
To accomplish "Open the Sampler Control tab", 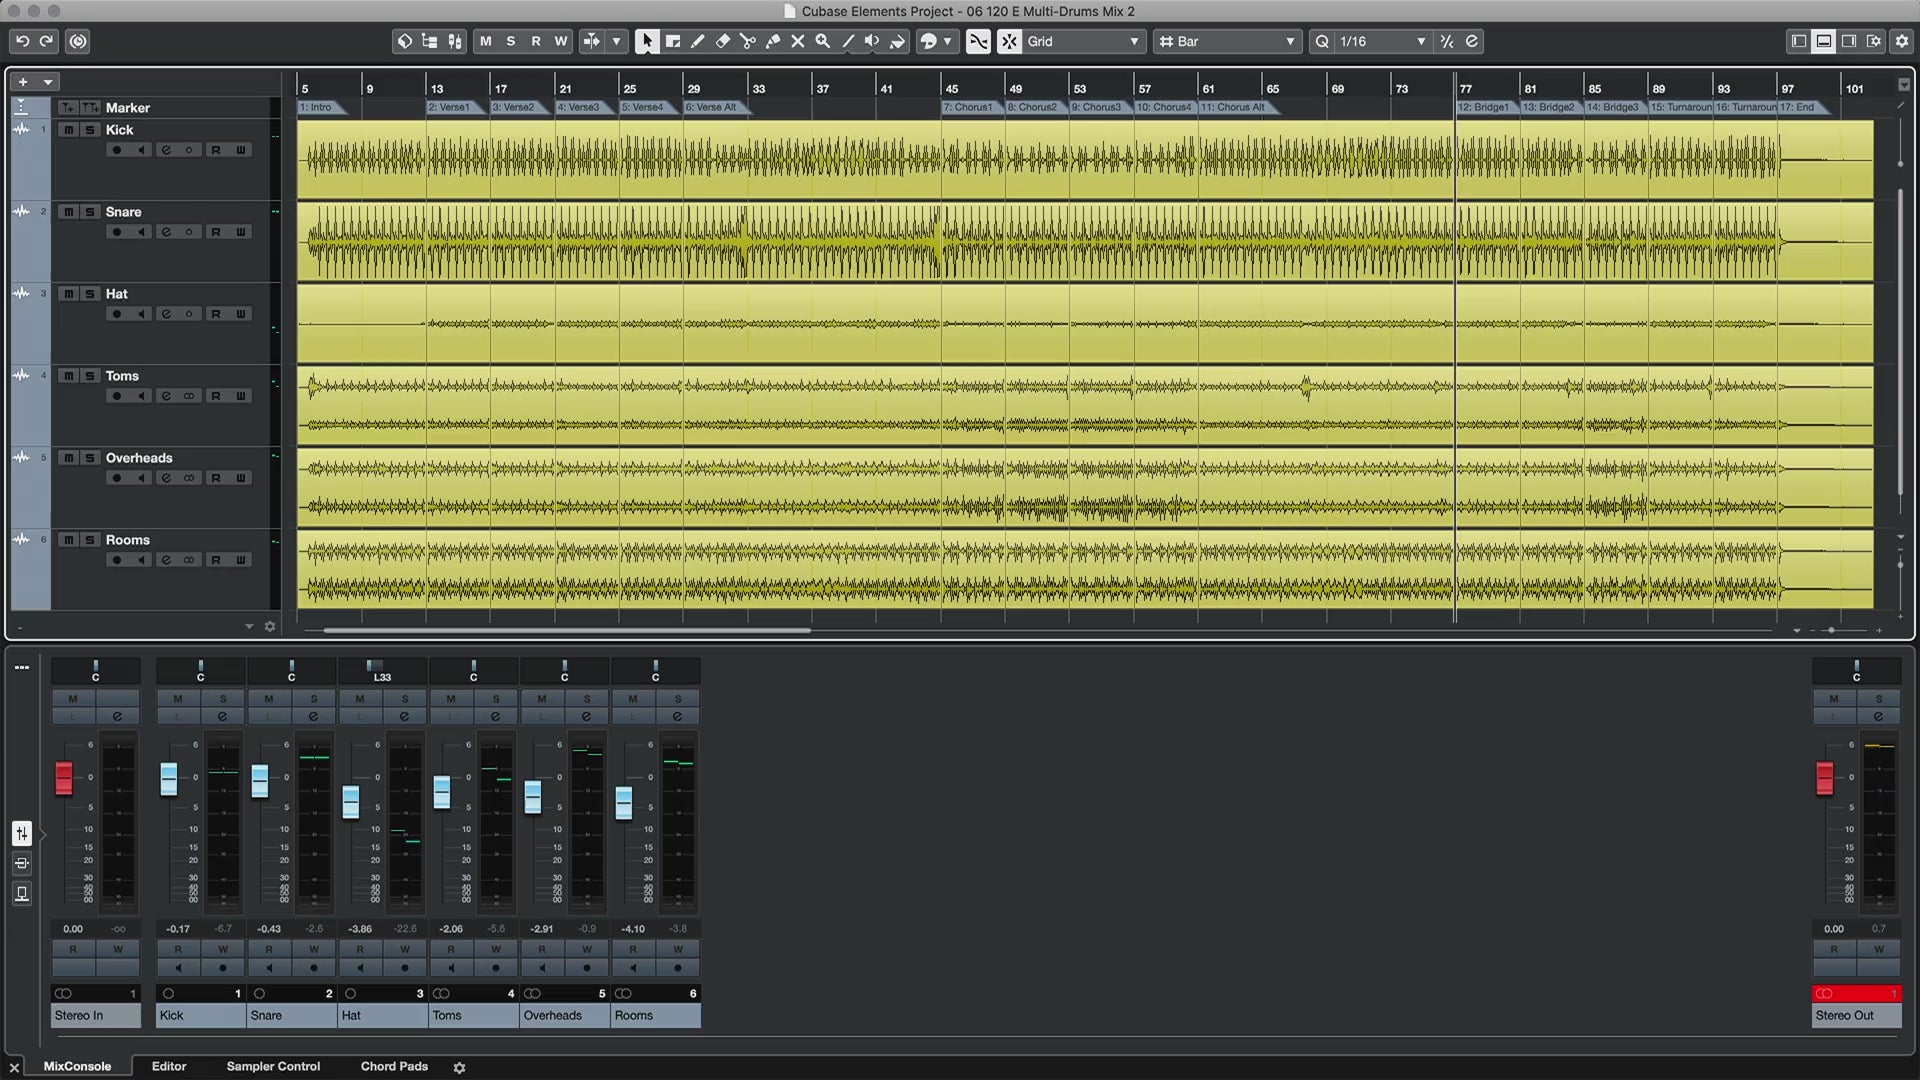I will [x=273, y=1066].
